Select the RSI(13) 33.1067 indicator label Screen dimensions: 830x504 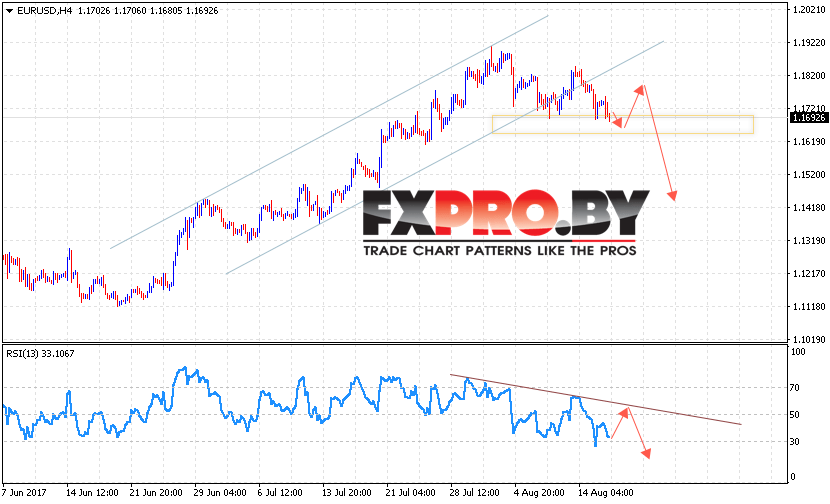click(x=40, y=354)
